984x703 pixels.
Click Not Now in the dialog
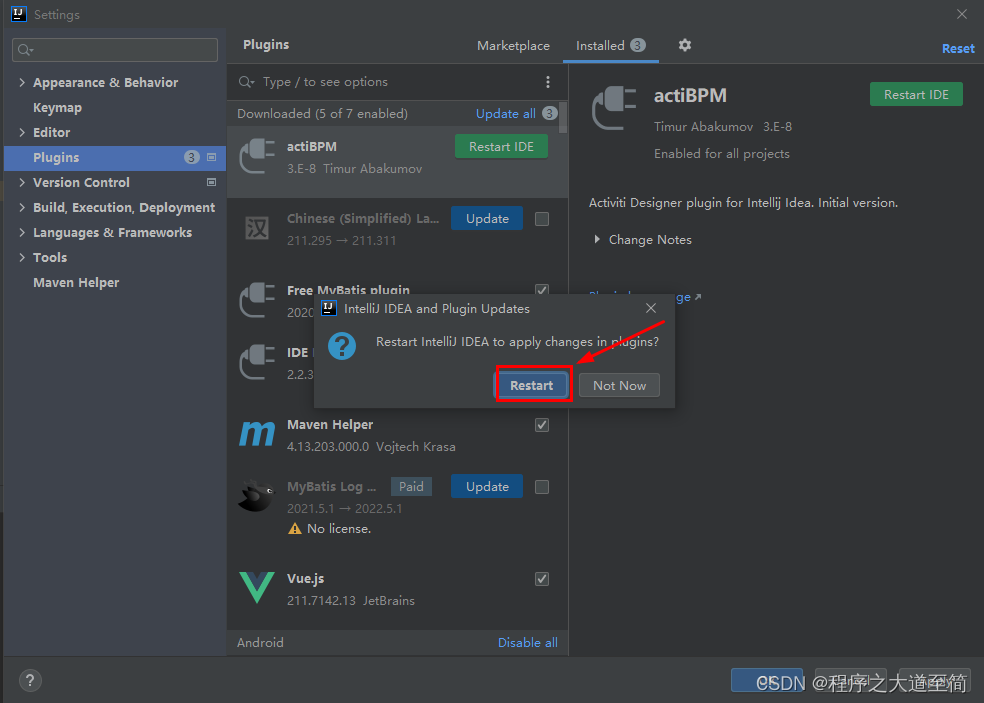click(x=619, y=385)
